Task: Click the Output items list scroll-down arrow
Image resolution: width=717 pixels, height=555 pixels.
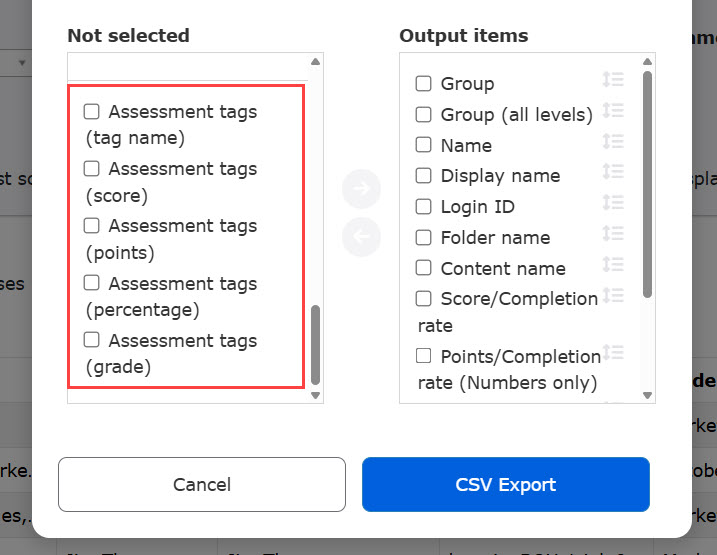Action: pyautogui.click(x=648, y=395)
